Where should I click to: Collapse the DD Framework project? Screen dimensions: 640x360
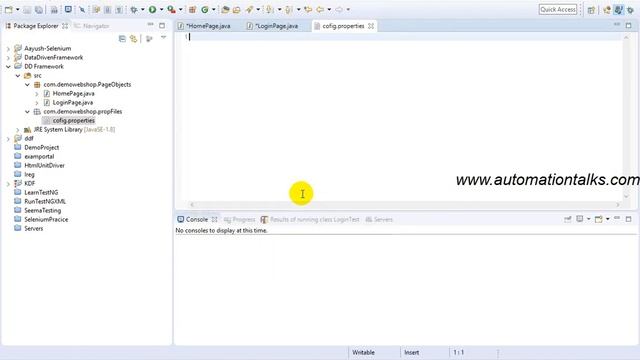8,67
